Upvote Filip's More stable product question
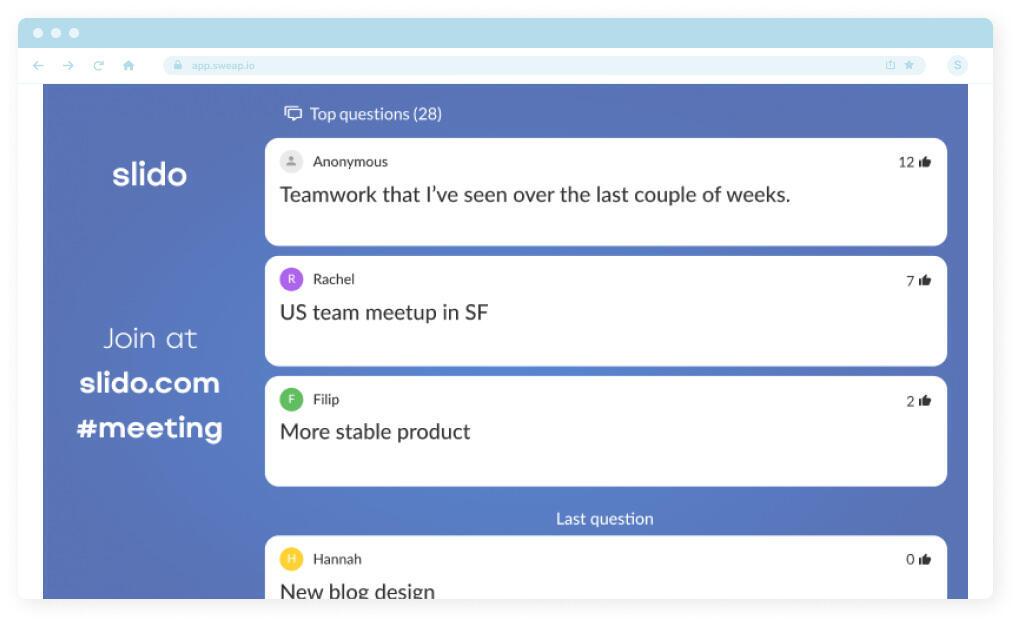Screen dimensions: 1019x625 tap(924, 401)
